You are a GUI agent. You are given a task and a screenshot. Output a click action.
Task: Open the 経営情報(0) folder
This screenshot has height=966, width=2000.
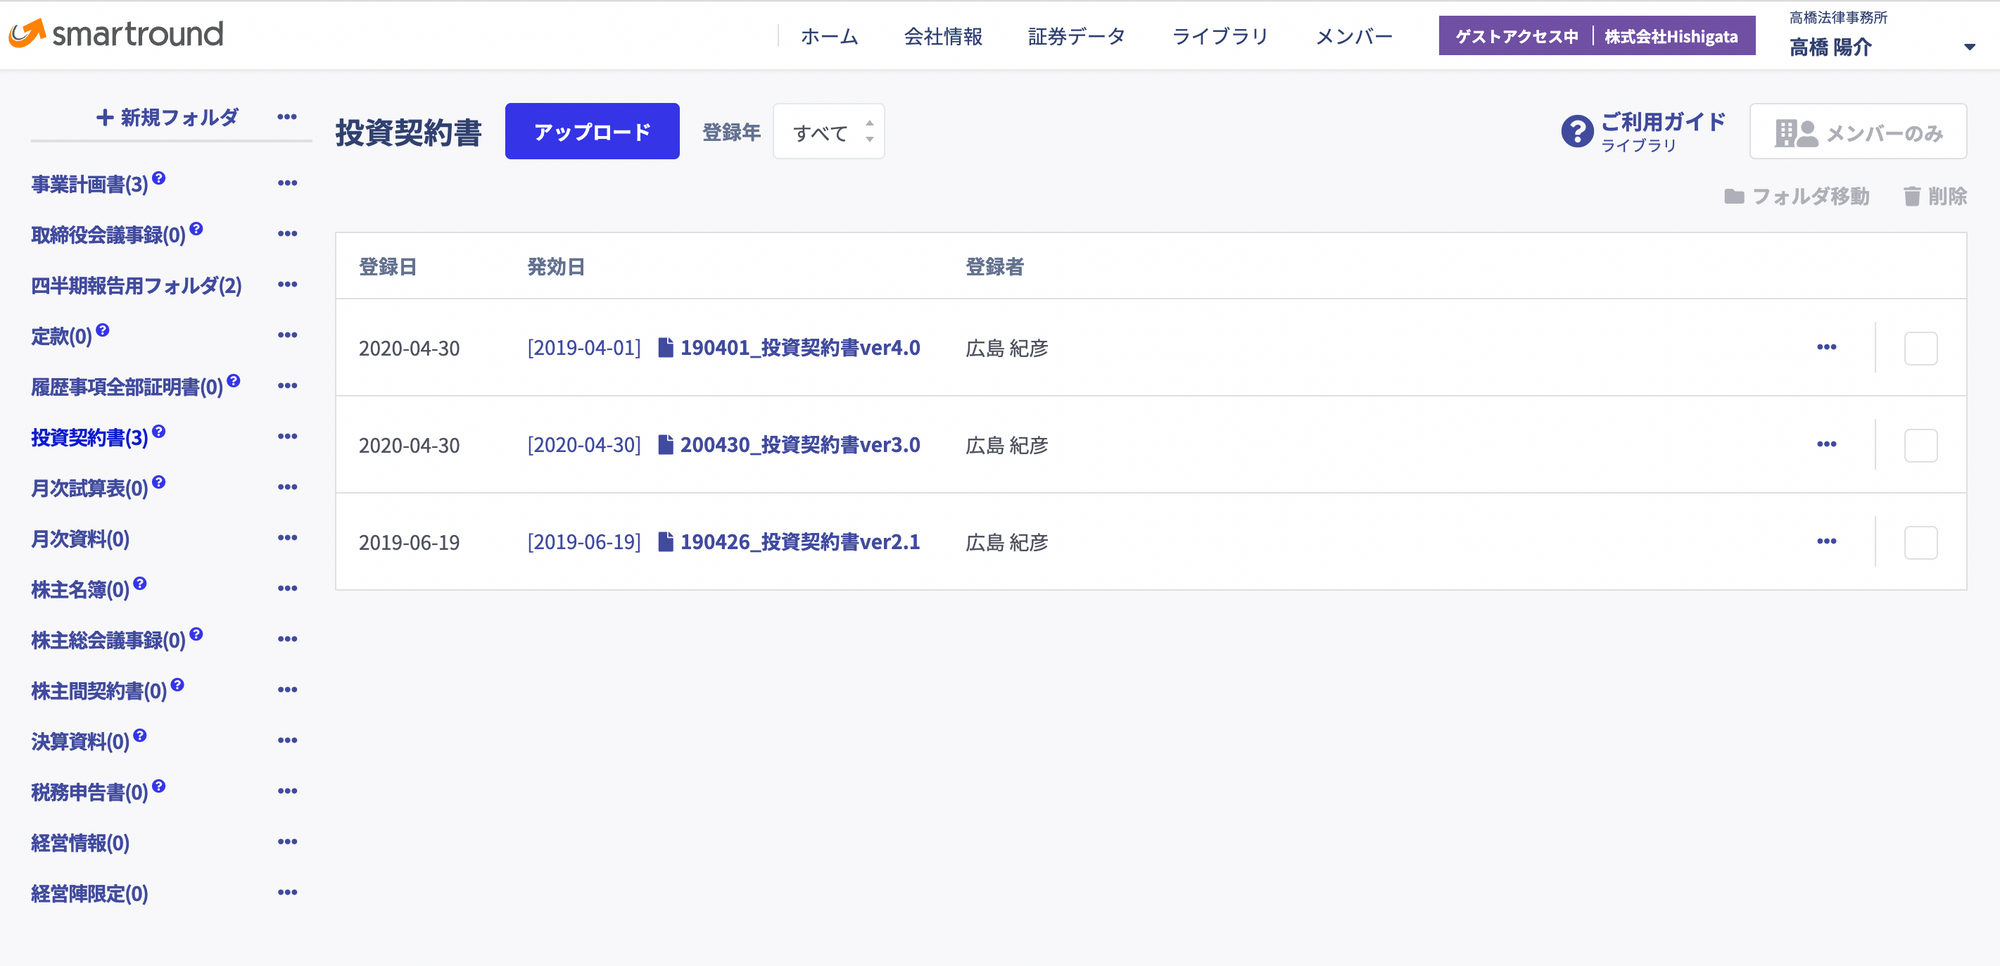point(80,843)
